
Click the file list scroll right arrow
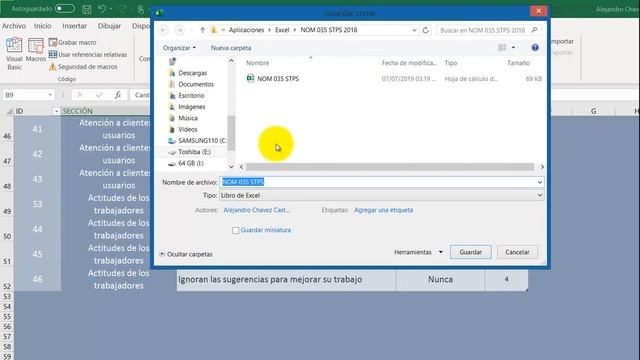542,167
